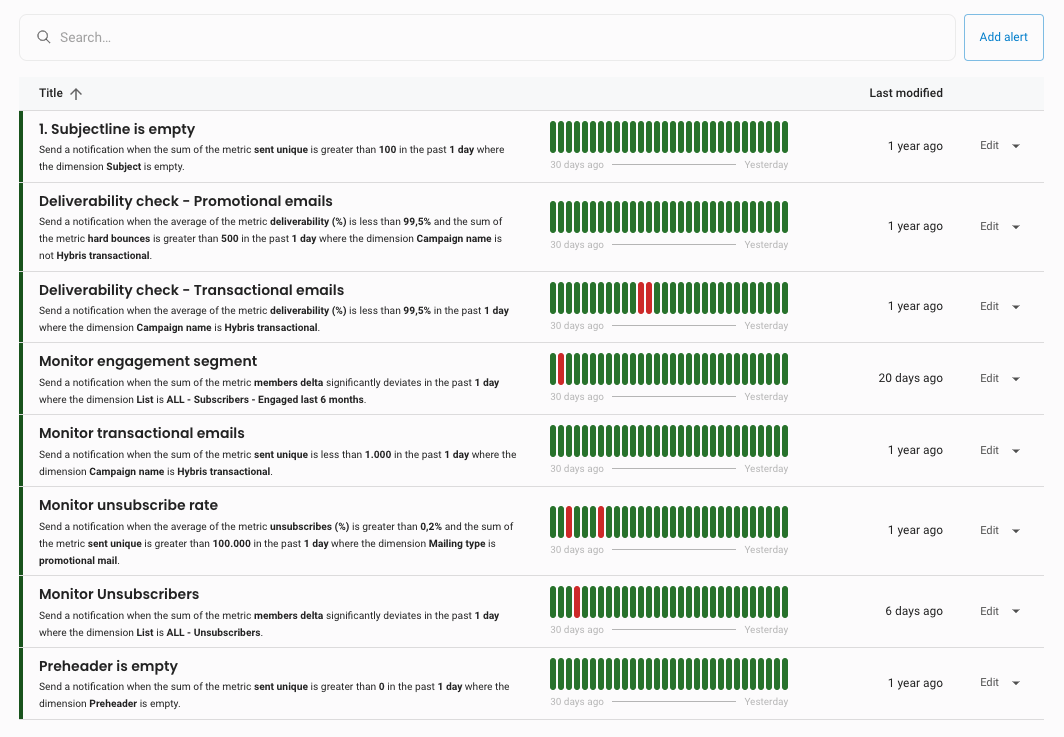Open dropdown arrow for Subjectline is empty
The width and height of the screenshot is (1064, 737).
point(1016,146)
